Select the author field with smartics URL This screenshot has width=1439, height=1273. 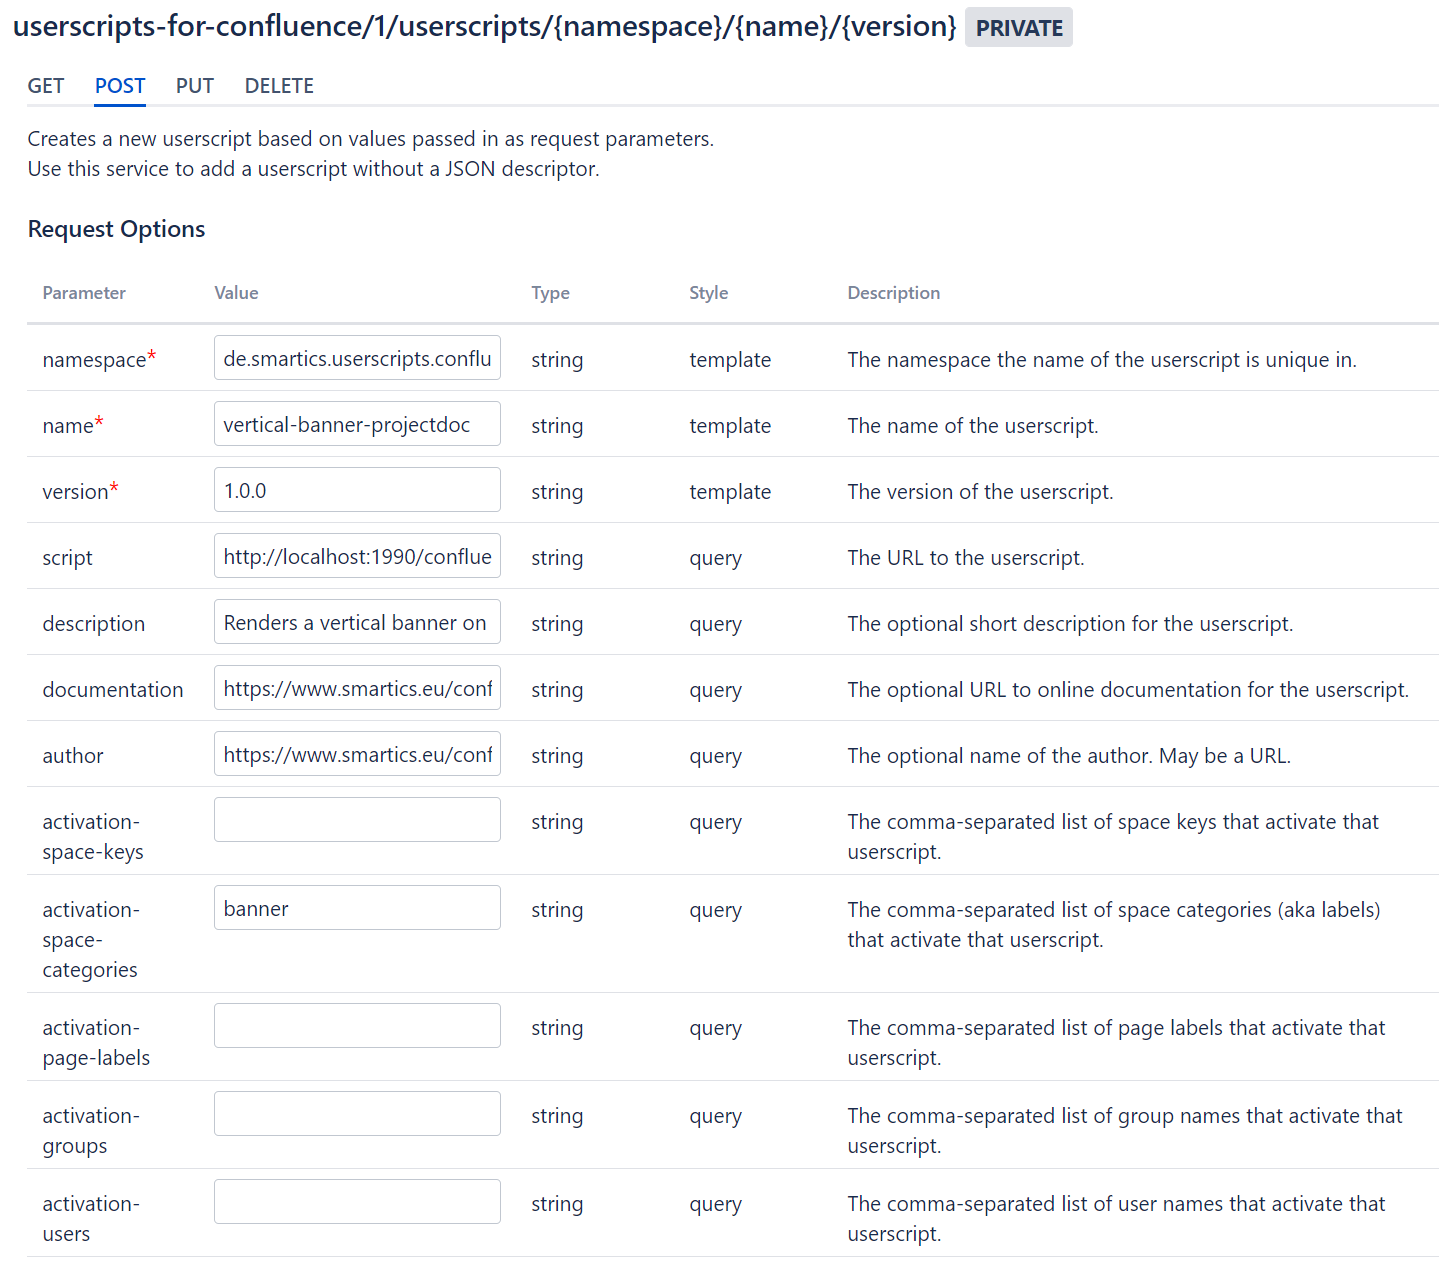pos(356,753)
